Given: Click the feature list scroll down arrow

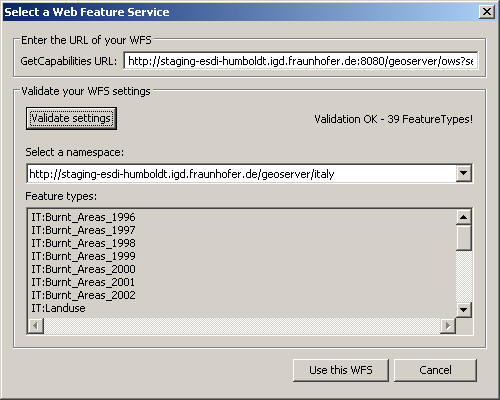Looking at the screenshot, I should click(464, 310).
